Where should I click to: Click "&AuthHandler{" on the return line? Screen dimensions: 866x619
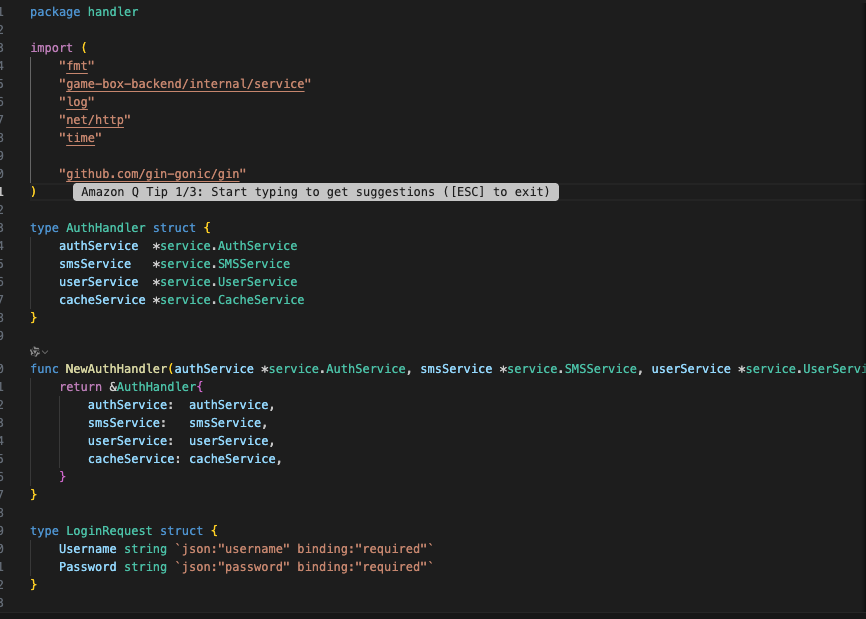[156, 387]
